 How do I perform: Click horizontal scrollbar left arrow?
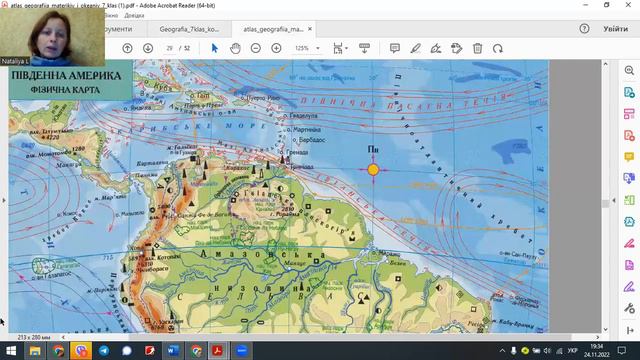63,338
